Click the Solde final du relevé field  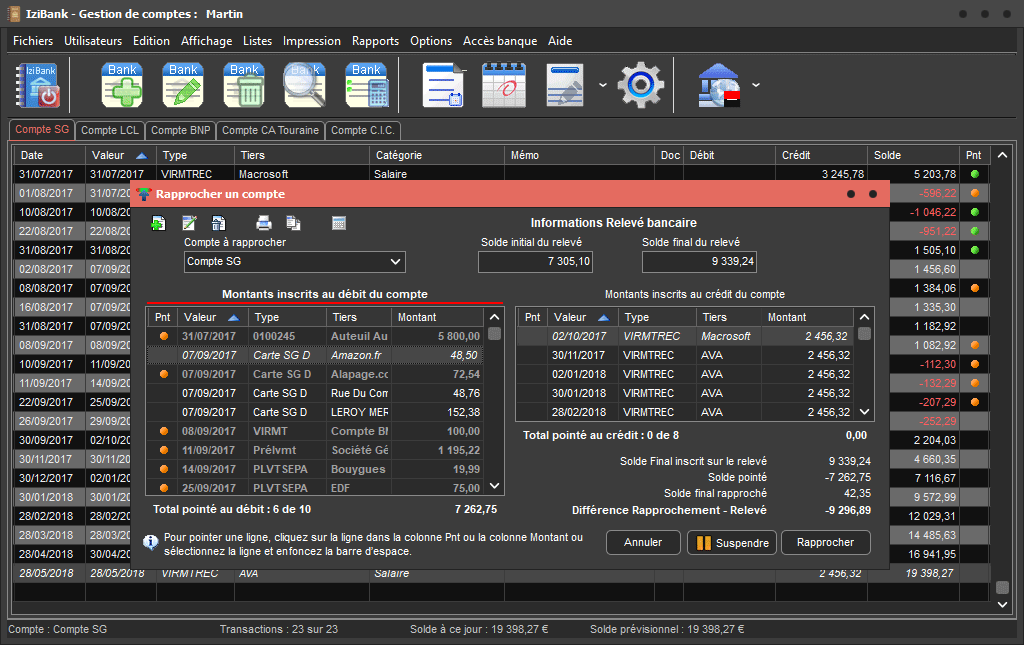(x=700, y=262)
